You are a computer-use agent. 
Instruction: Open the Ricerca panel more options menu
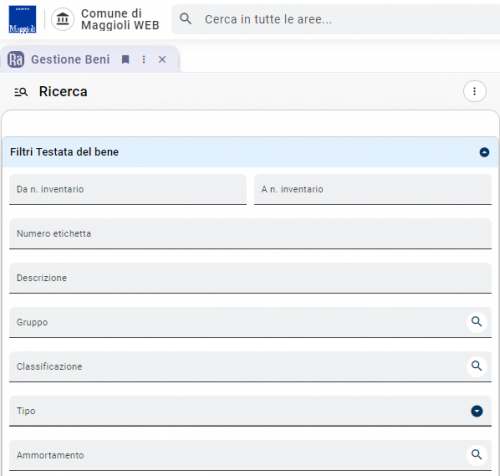[x=475, y=91]
